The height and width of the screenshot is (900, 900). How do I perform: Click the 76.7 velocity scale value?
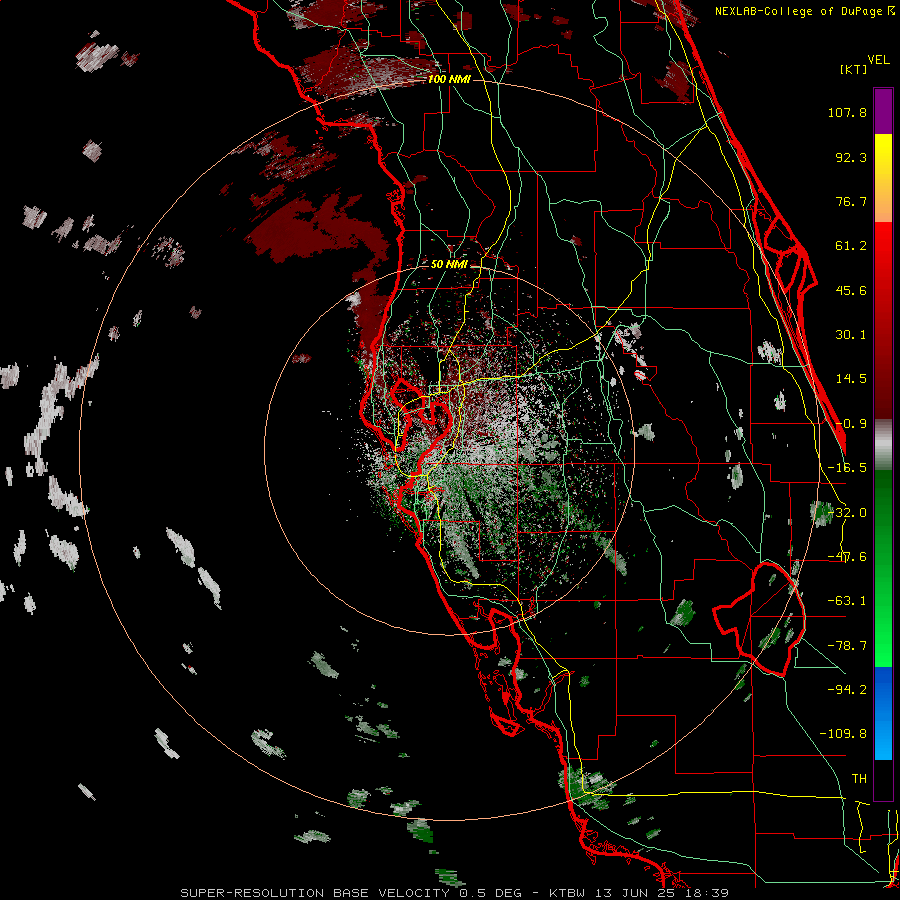(x=851, y=201)
